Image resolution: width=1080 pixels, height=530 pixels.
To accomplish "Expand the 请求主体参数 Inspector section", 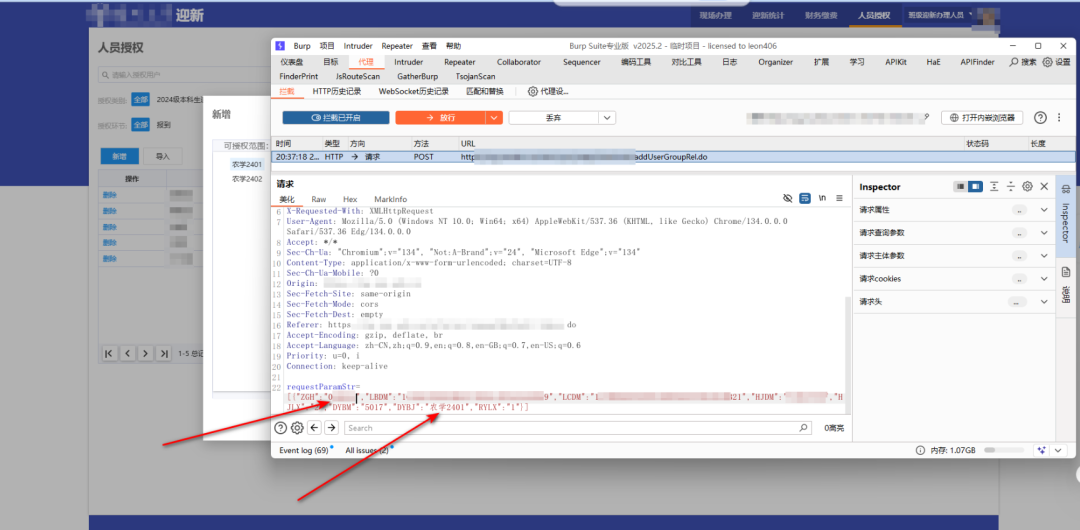I will click(x=1043, y=256).
